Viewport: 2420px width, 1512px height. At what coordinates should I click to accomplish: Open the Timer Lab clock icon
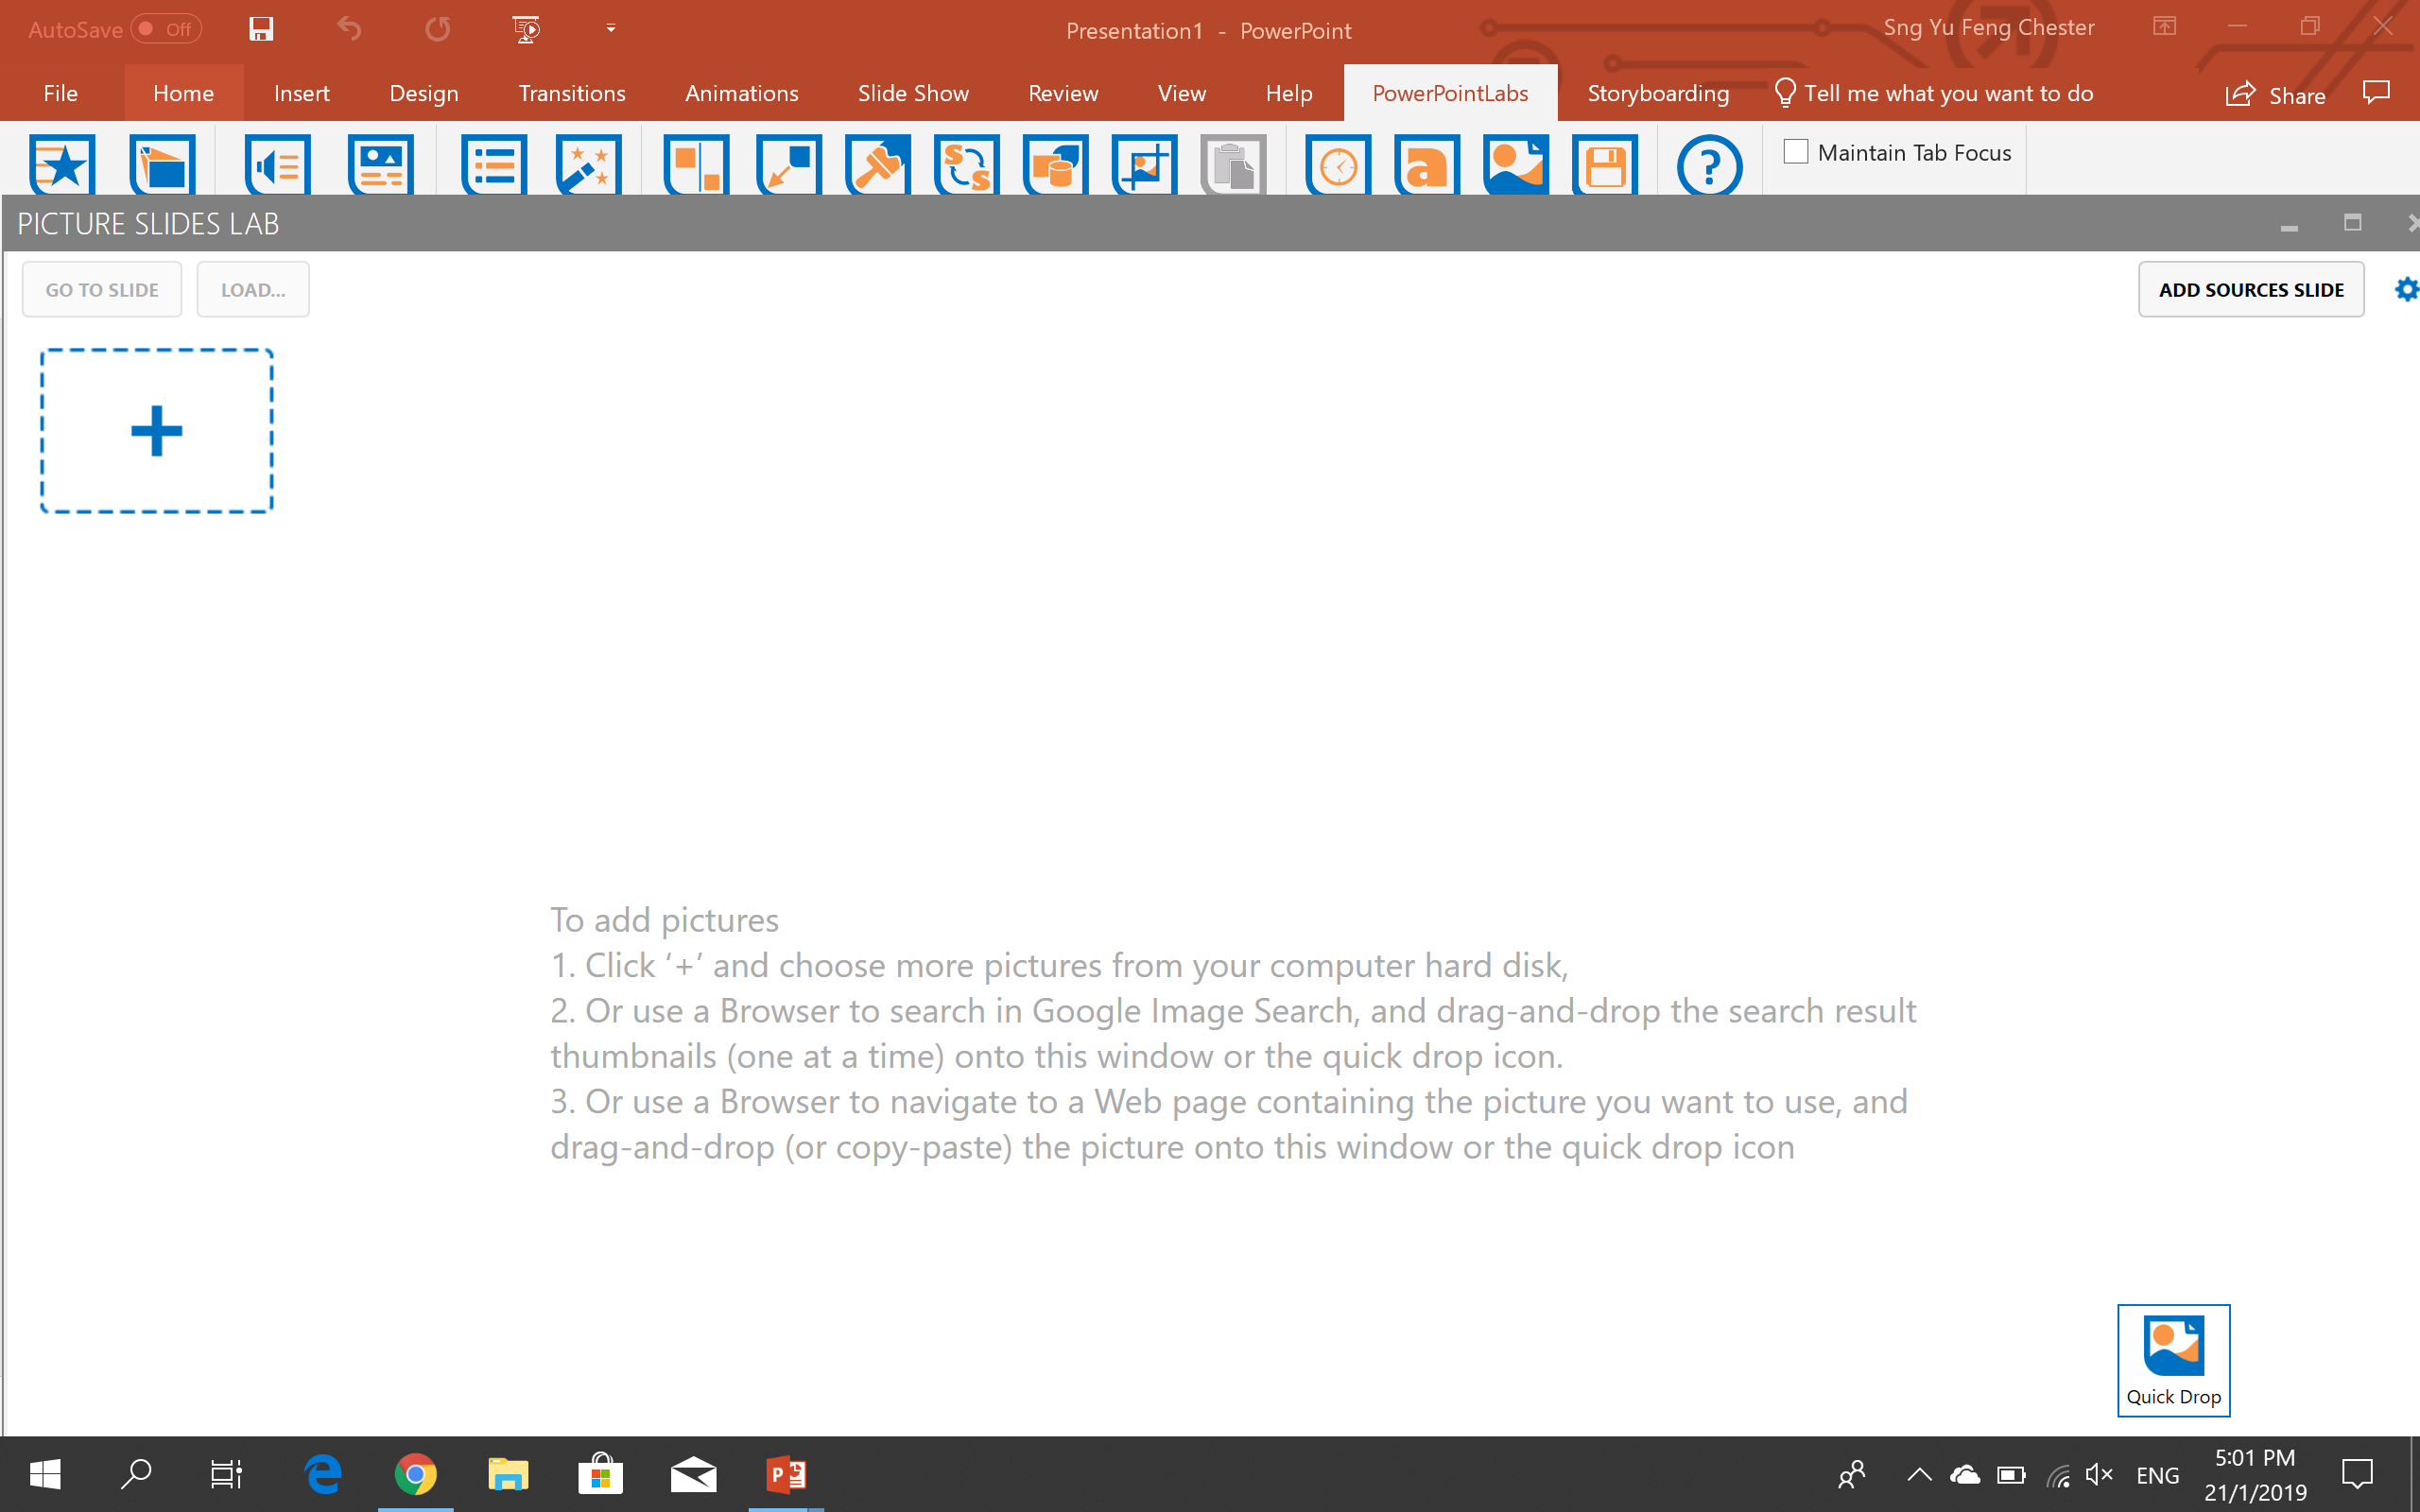1337,165
